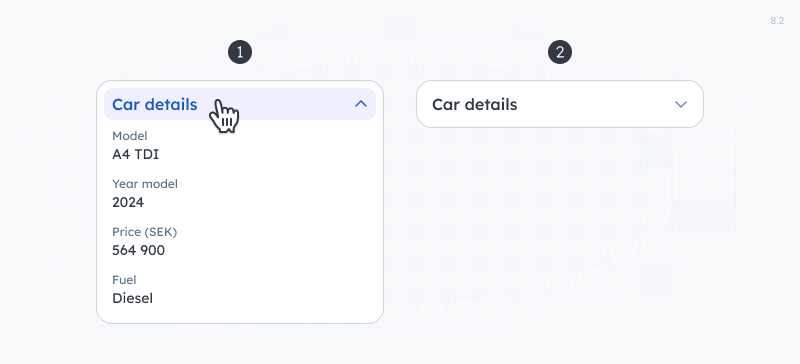Click the 8.2 version number text

point(777,21)
